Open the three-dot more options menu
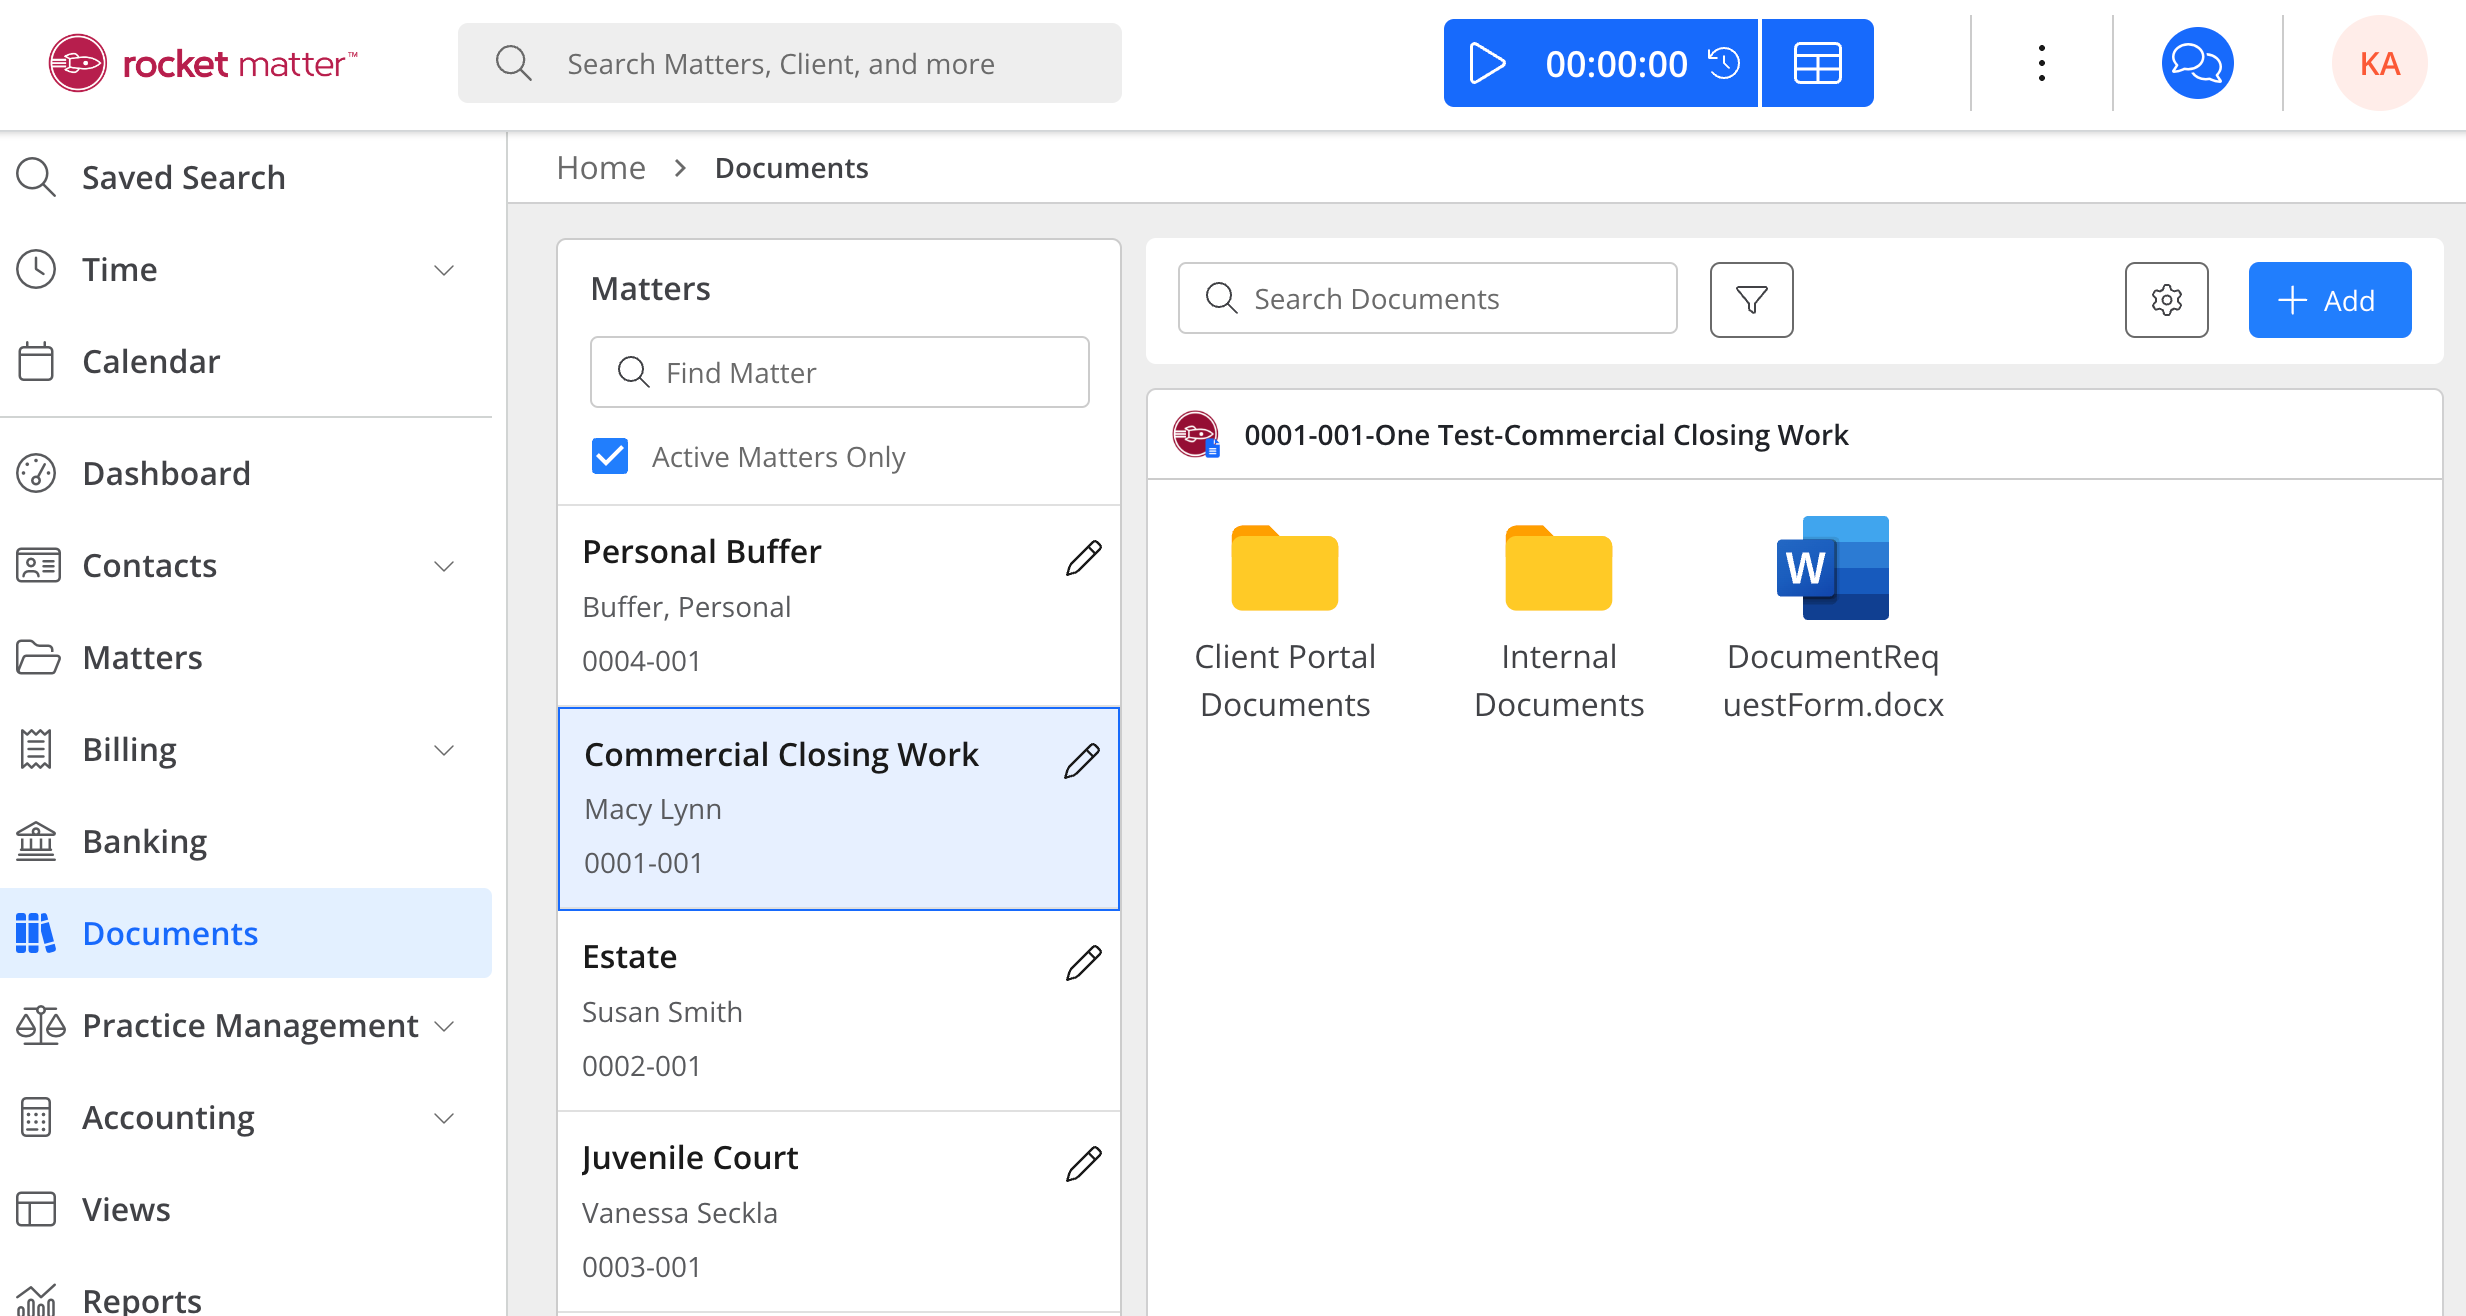Image resolution: width=2466 pixels, height=1316 pixels. coord(2041,64)
